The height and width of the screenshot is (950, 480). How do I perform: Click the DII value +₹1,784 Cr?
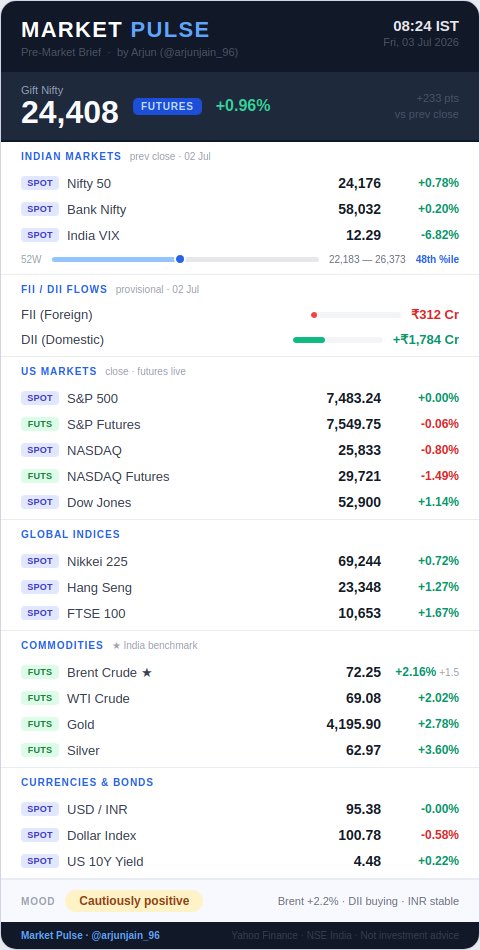pos(425,340)
